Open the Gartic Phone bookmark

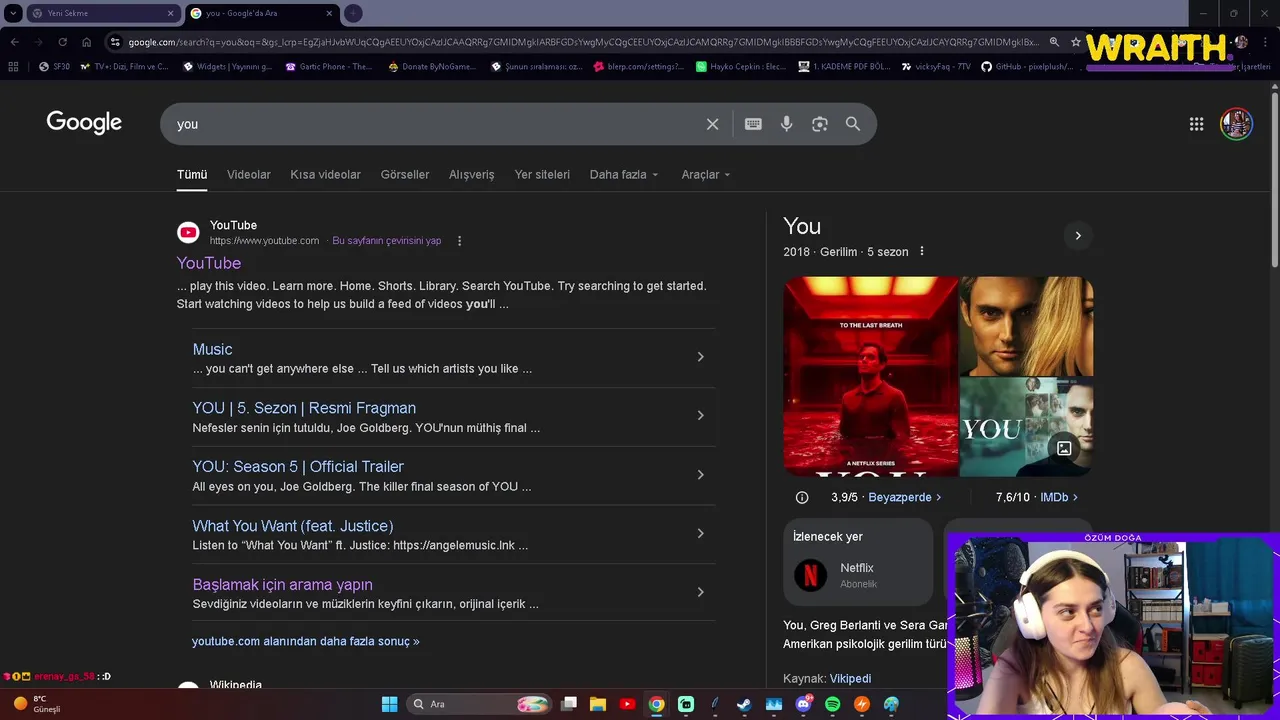click(329, 67)
